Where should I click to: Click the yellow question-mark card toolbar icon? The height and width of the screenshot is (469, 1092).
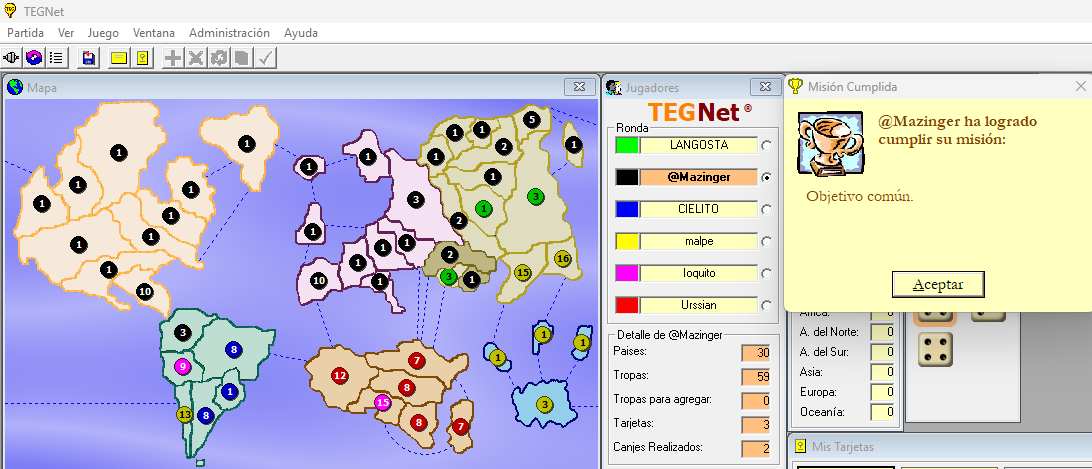pos(142,58)
